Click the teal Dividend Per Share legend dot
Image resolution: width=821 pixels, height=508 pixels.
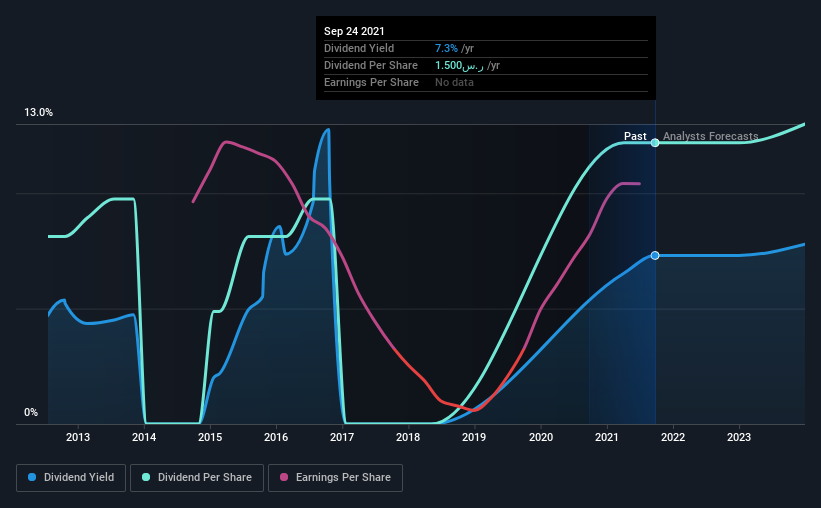[x=146, y=477]
